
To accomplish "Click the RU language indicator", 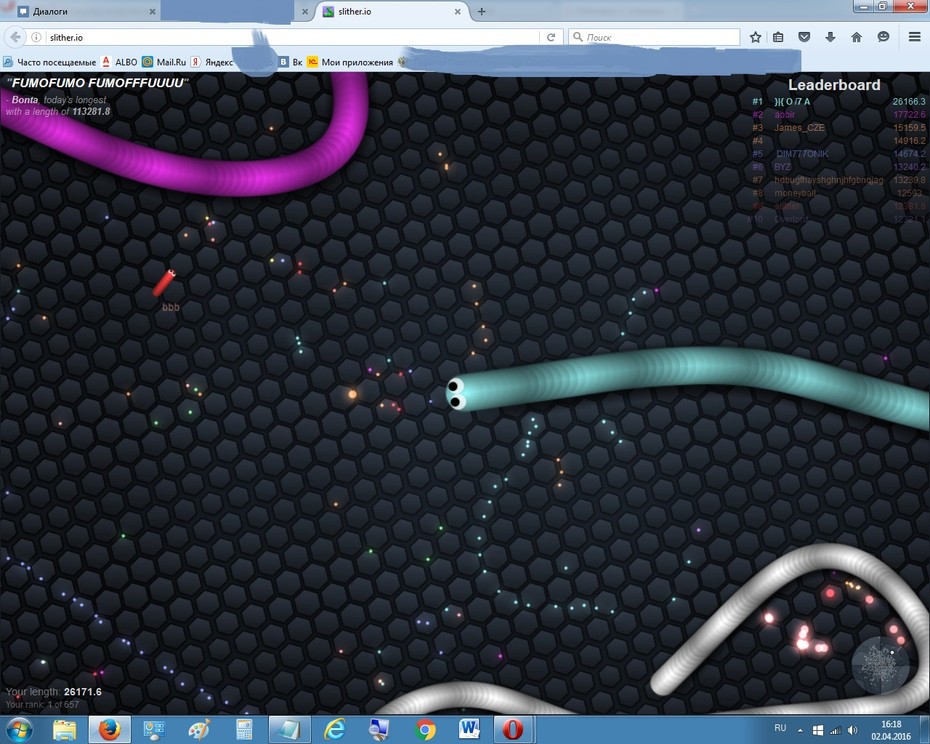I will (780, 728).
